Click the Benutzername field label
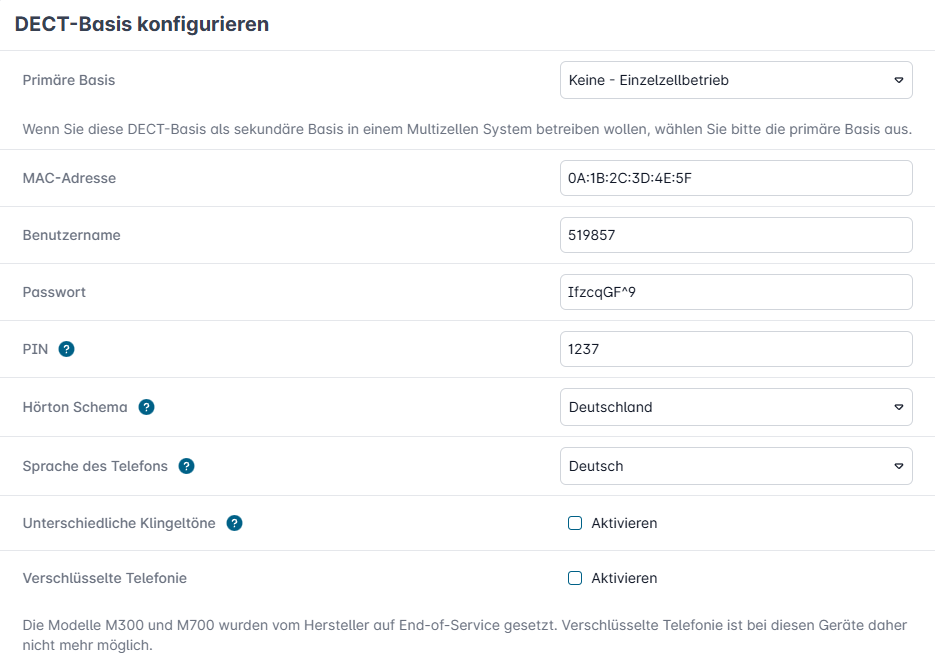This screenshot has width=935, height=663. (x=71, y=235)
